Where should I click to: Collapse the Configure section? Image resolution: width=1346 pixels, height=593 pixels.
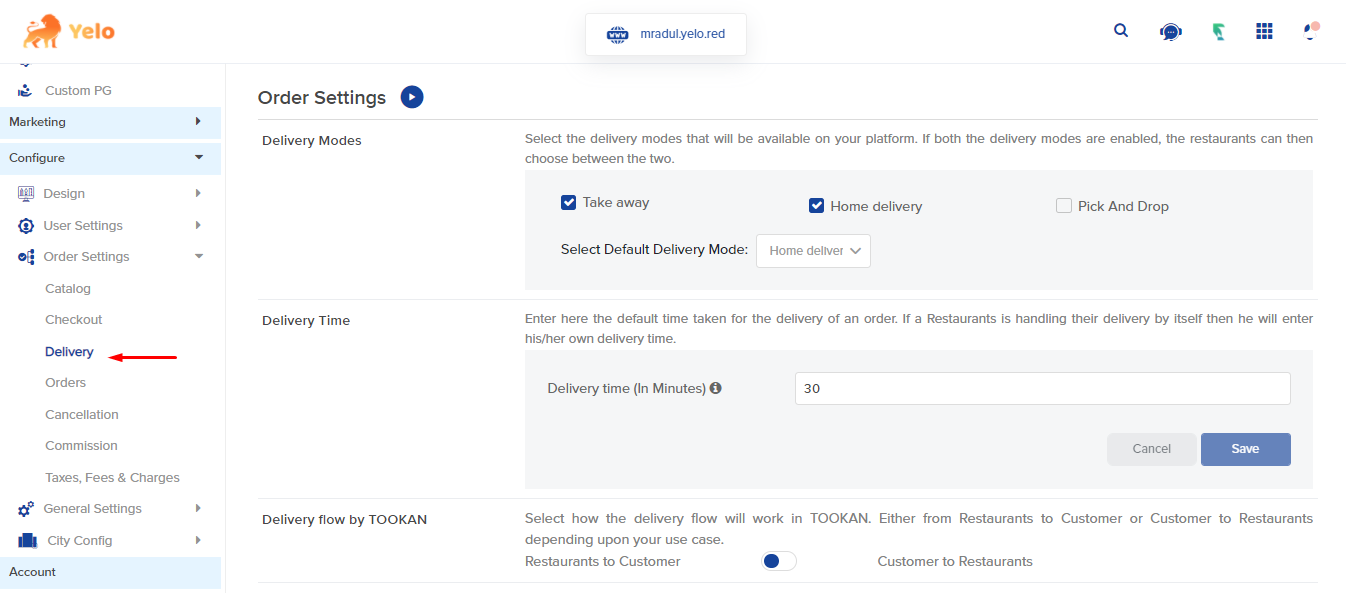click(x=110, y=158)
